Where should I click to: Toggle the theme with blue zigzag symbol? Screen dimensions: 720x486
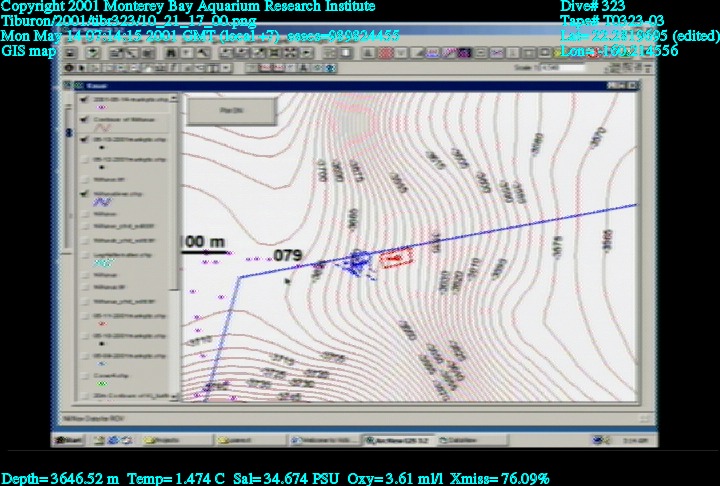[x=83, y=192]
